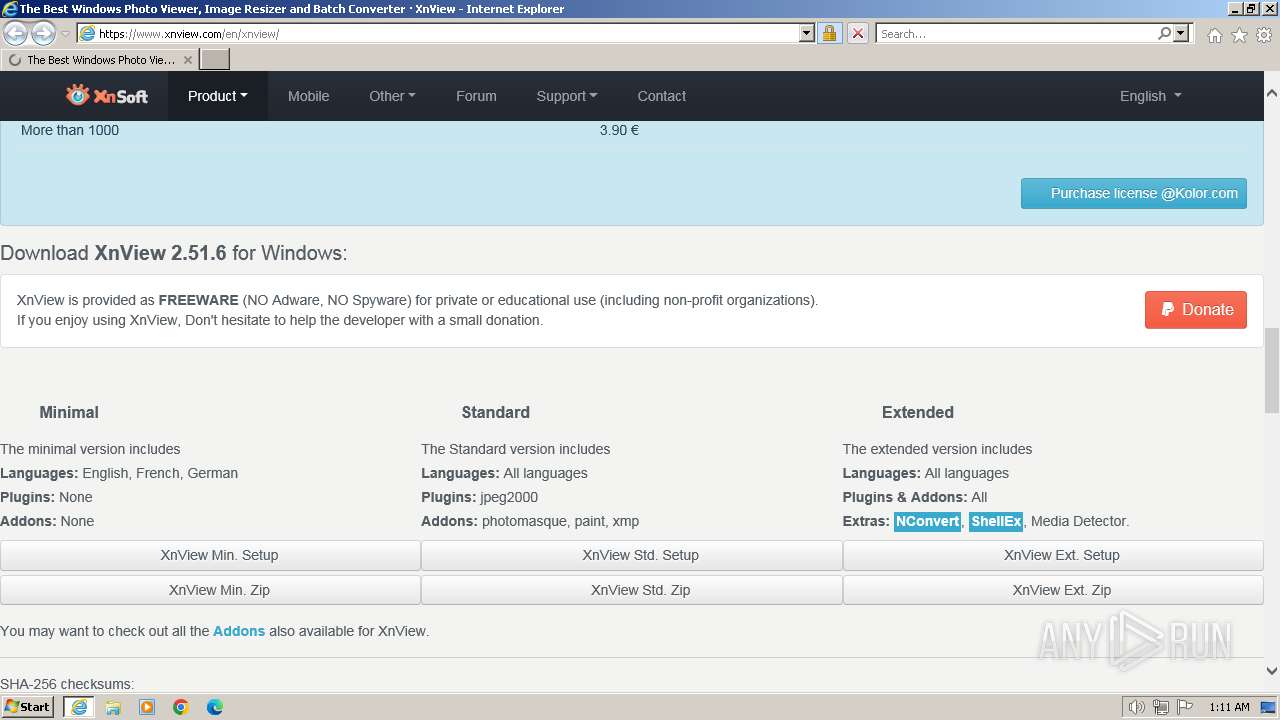Open the recent pages dropdown arrow
The height and width of the screenshot is (720, 1280).
click(65, 34)
